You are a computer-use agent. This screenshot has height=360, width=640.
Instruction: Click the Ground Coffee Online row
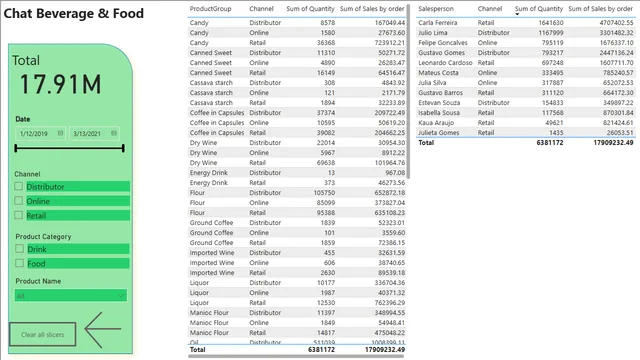(x=297, y=233)
